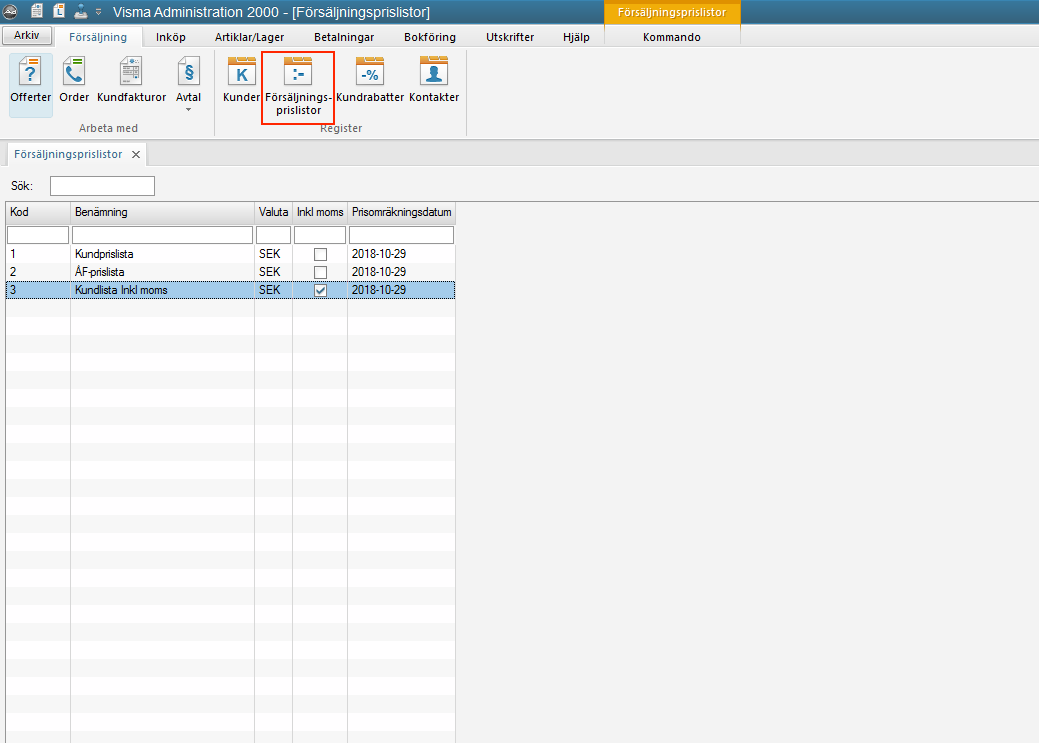Expand the Avtal dropdown arrow
The width and height of the screenshot is (1039, 743).
tap(188, 110)
